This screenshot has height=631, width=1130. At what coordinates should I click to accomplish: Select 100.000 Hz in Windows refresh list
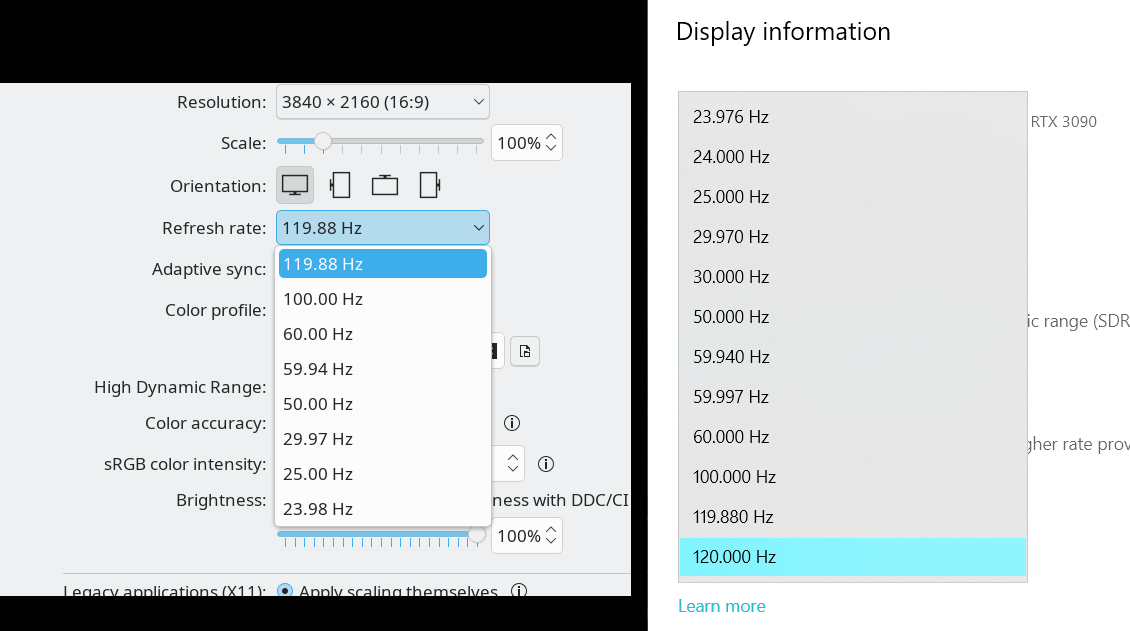(853, 476)
